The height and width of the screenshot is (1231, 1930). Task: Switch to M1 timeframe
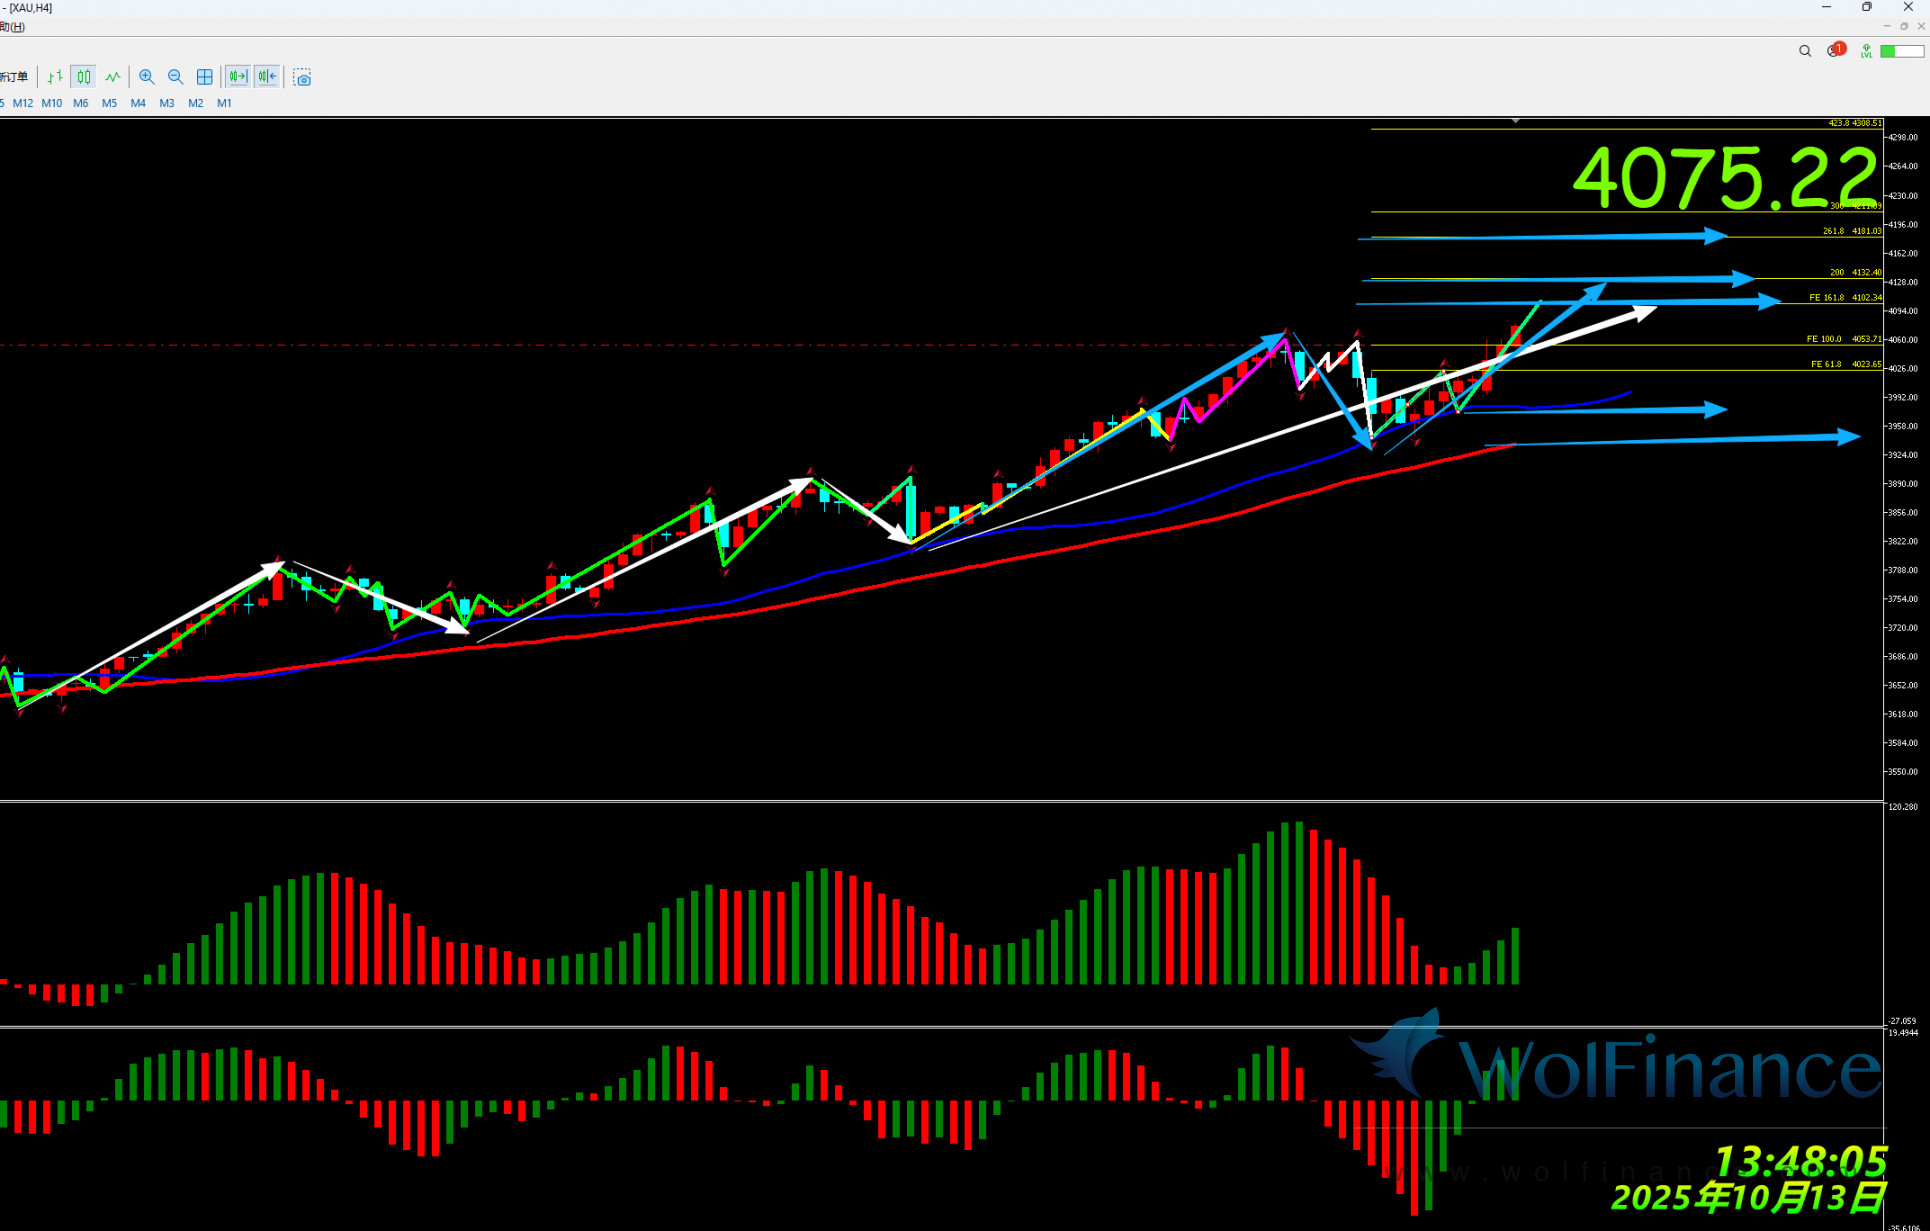(x=224, y=103)
